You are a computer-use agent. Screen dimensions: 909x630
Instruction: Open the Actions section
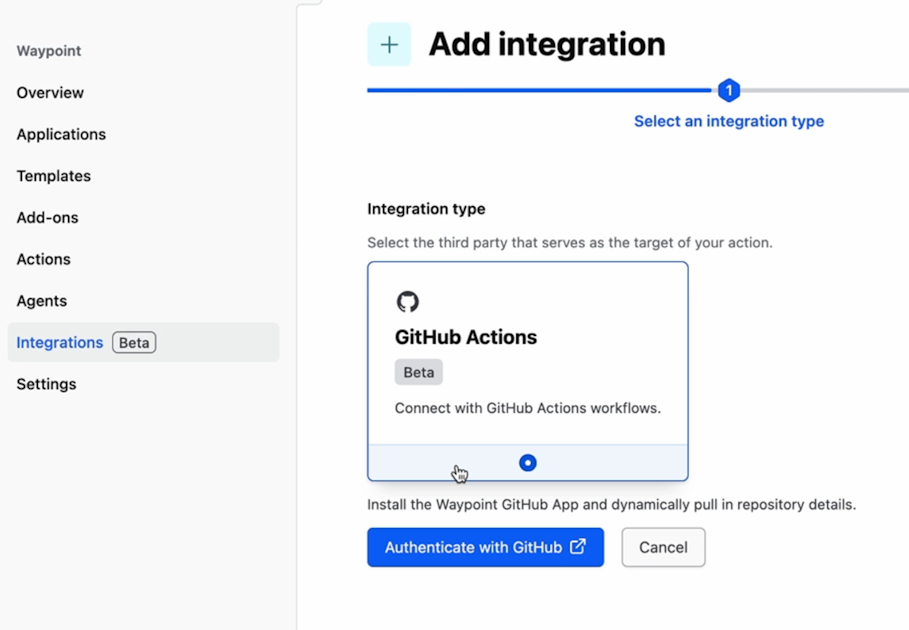tap(43, 259)
